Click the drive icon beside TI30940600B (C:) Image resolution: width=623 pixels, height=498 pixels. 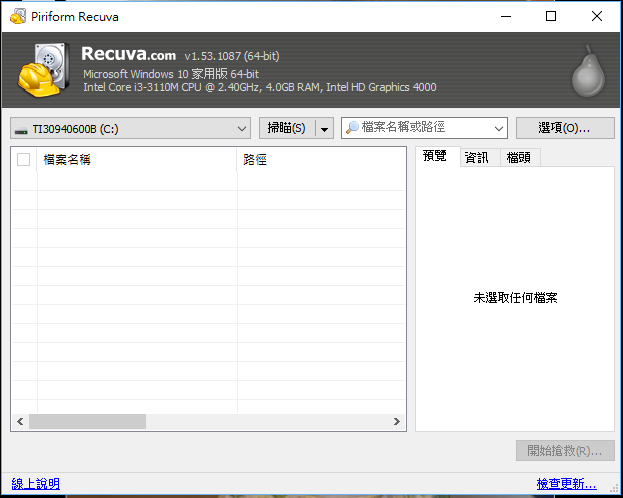pyautogui.click(x=21, y=130)
